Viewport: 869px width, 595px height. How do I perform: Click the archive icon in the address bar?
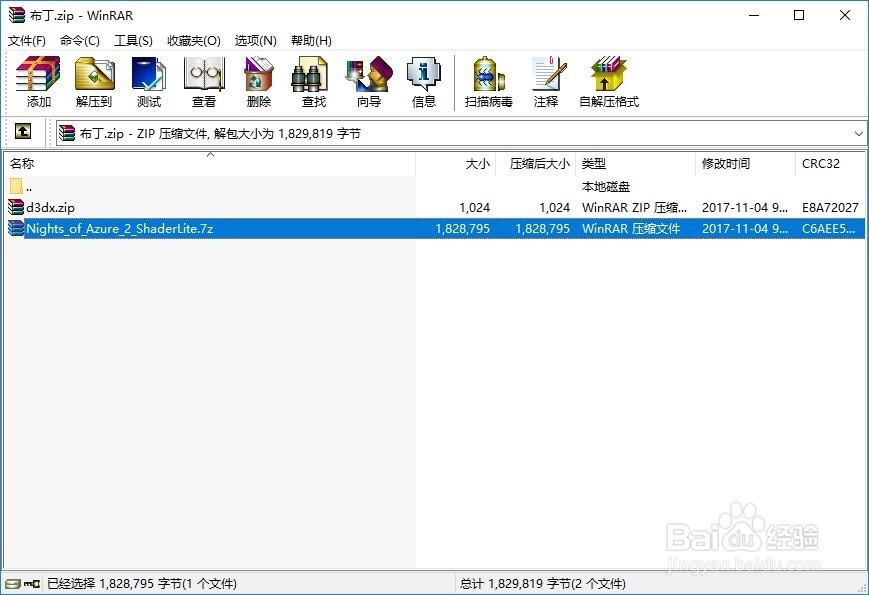67,133
